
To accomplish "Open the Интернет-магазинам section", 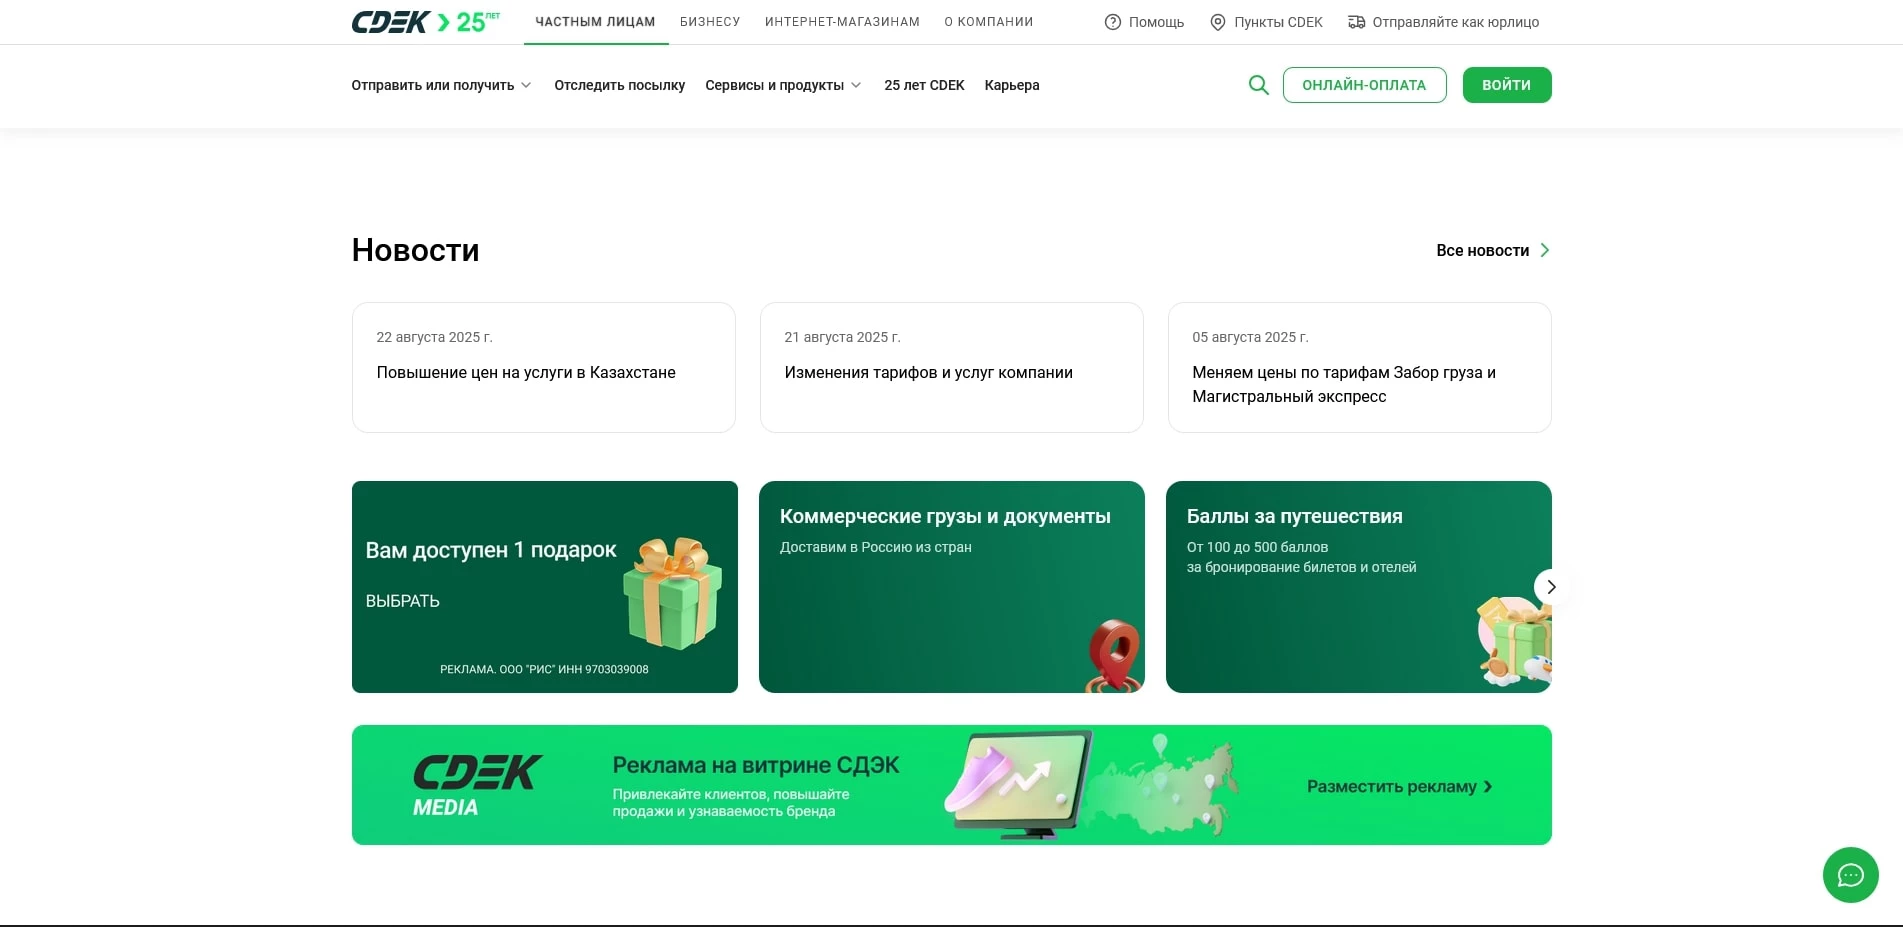I will point(841,21).
